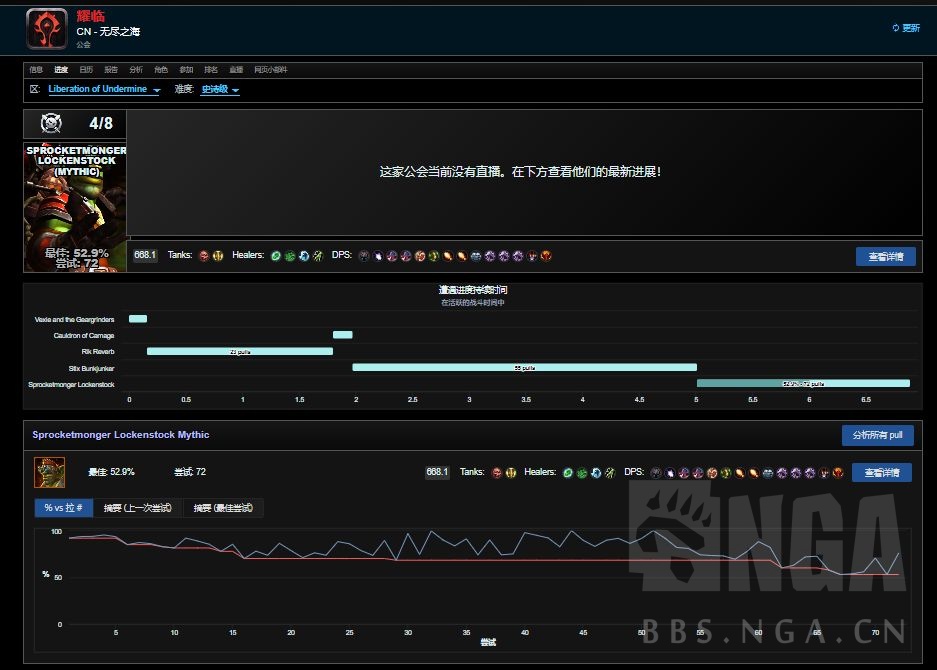937x670 pixels.
Task: Click the first tank class icon in upper roster
Action: coord(203,256)
